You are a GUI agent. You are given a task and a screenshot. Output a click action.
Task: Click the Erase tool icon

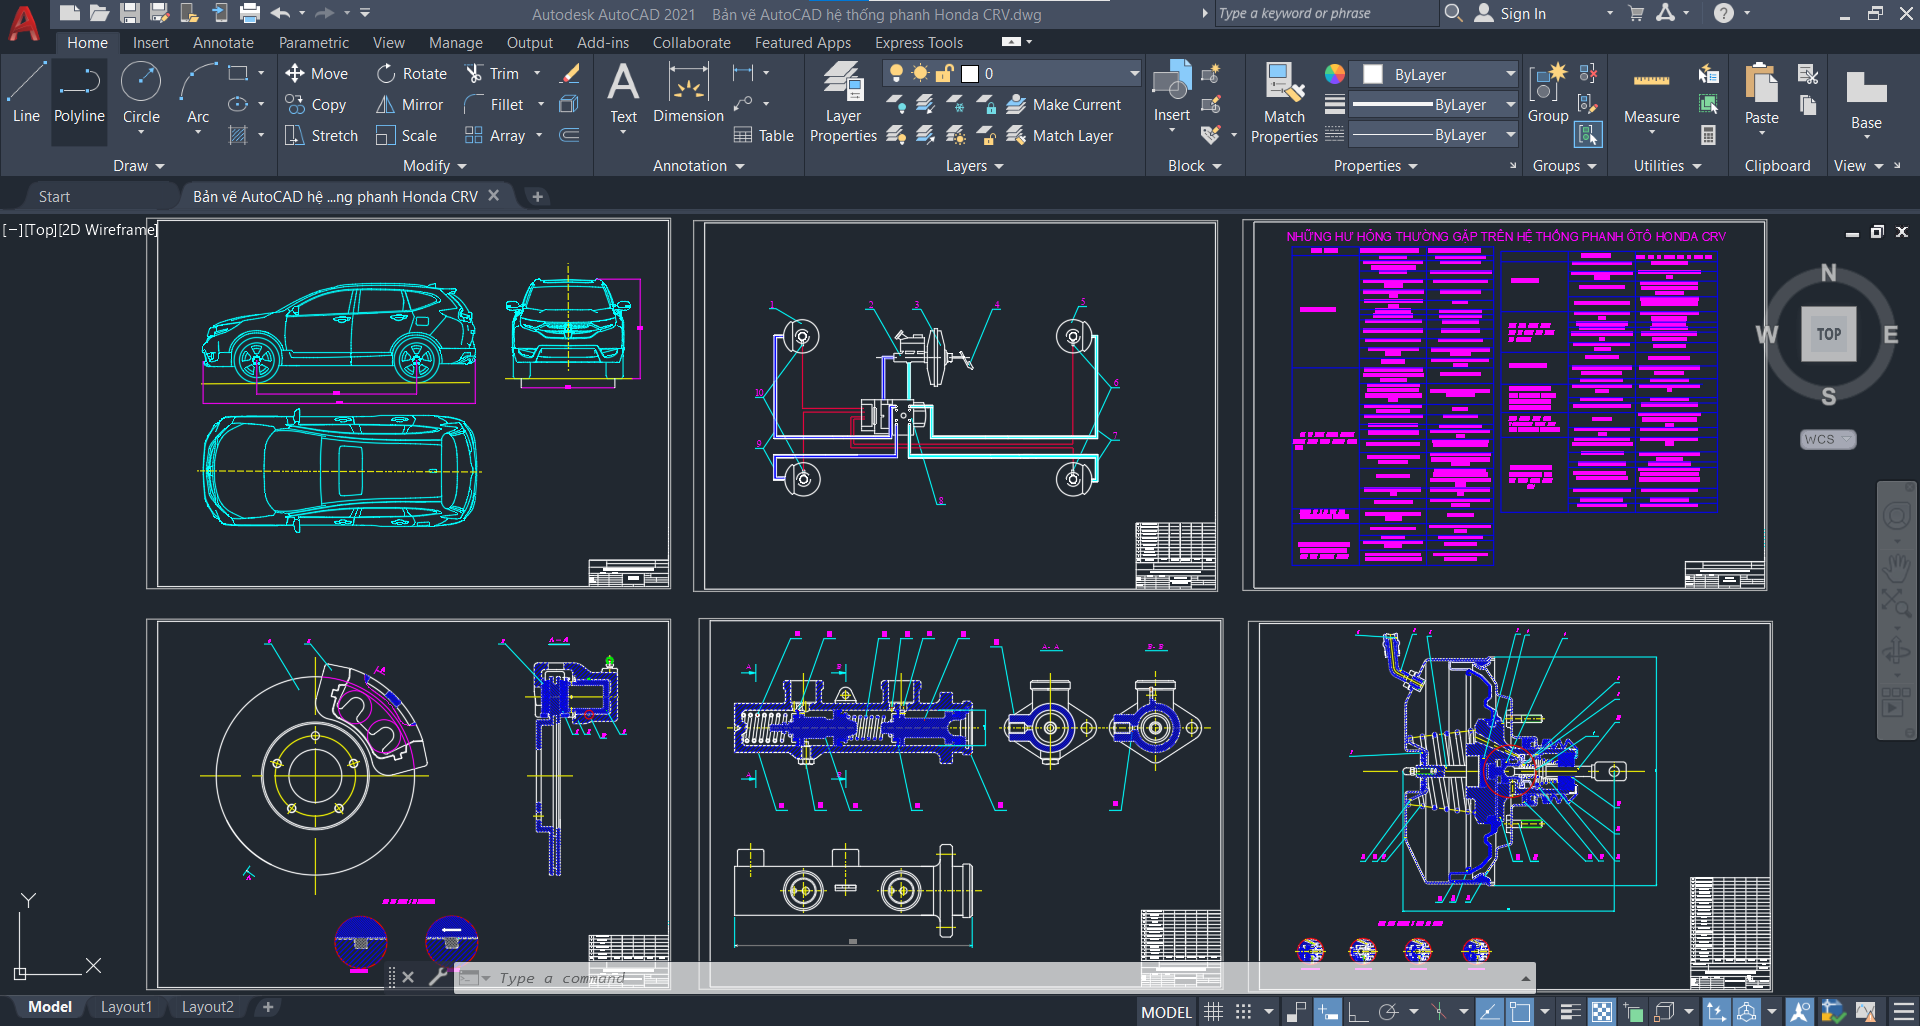pos(570,73)
